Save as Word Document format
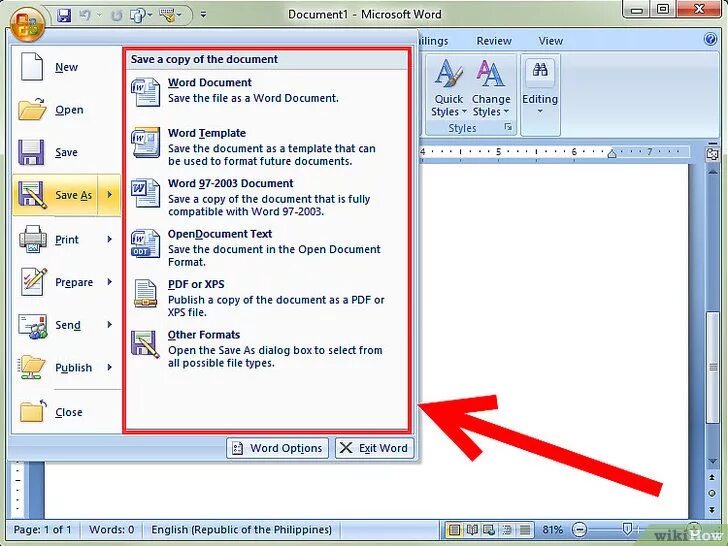The height and width of the screenshot is (546, 728). pos(267,91)
